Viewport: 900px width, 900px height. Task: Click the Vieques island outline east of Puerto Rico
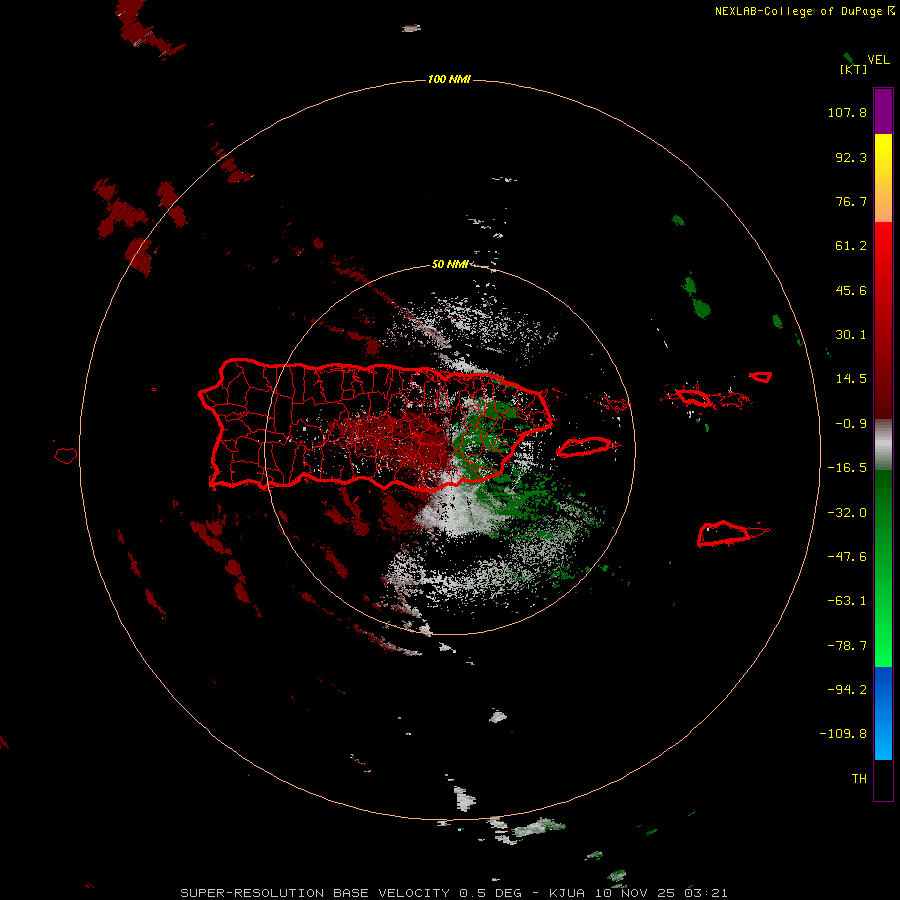coord(585,447)
